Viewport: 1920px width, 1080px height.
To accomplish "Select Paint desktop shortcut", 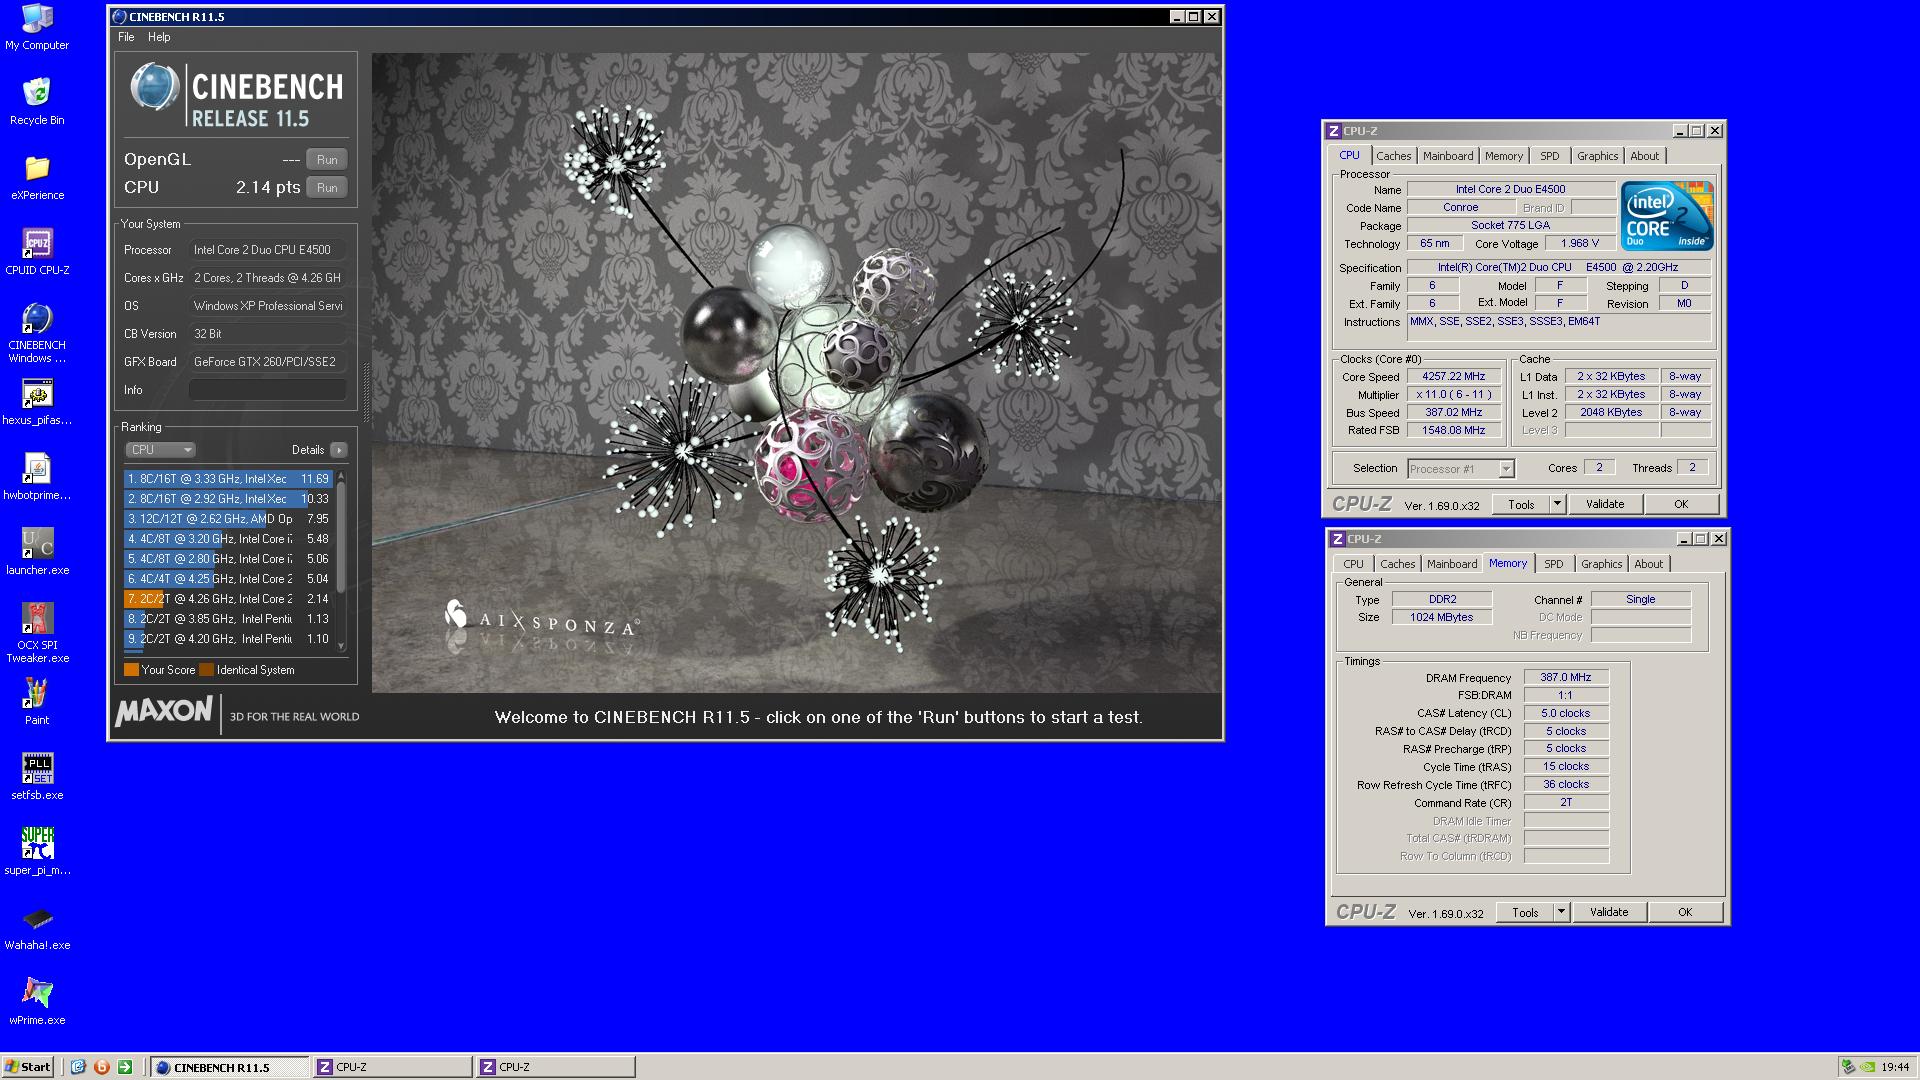I will click(x=37, y=702).
